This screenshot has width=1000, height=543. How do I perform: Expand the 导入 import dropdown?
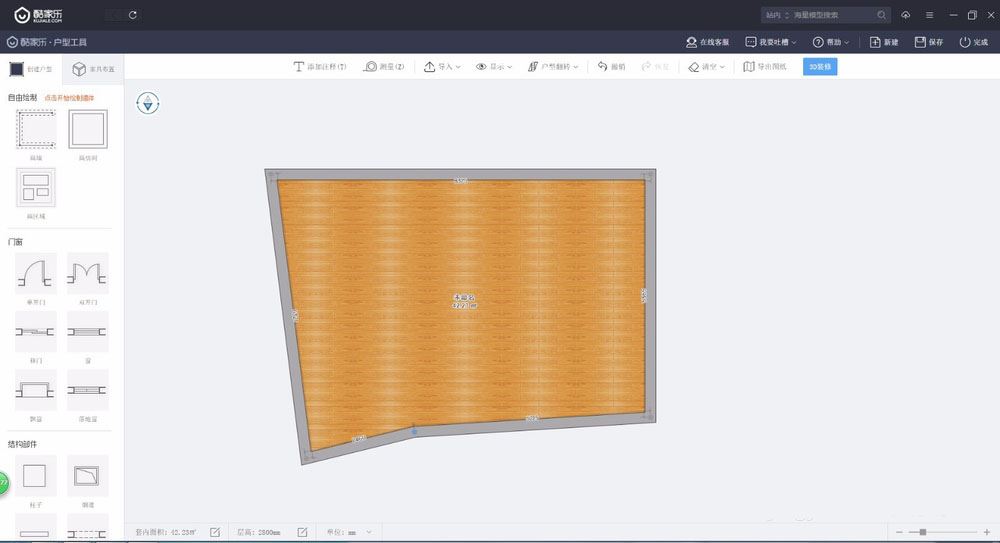point(442,67)
